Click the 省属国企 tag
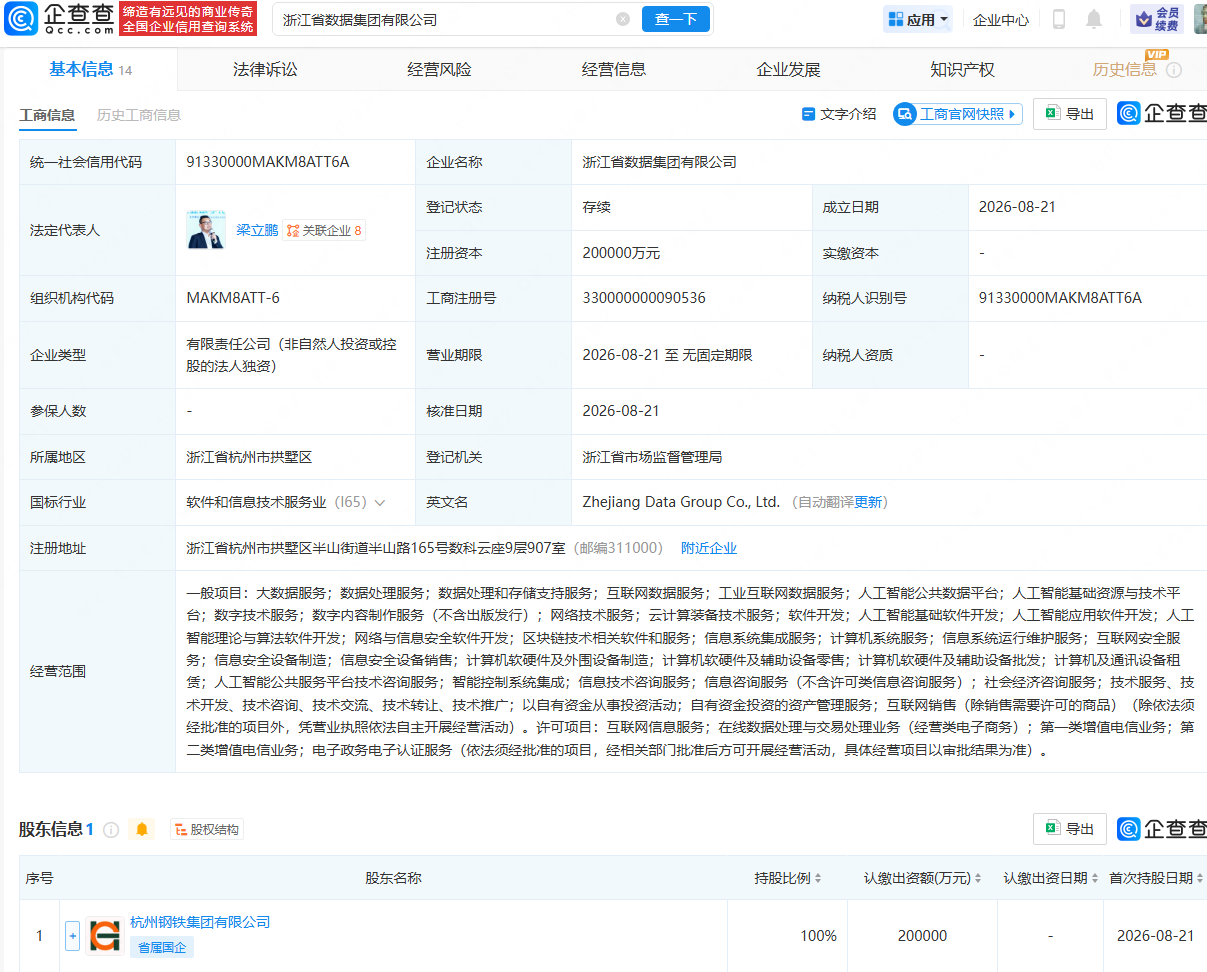 (162, 947)
